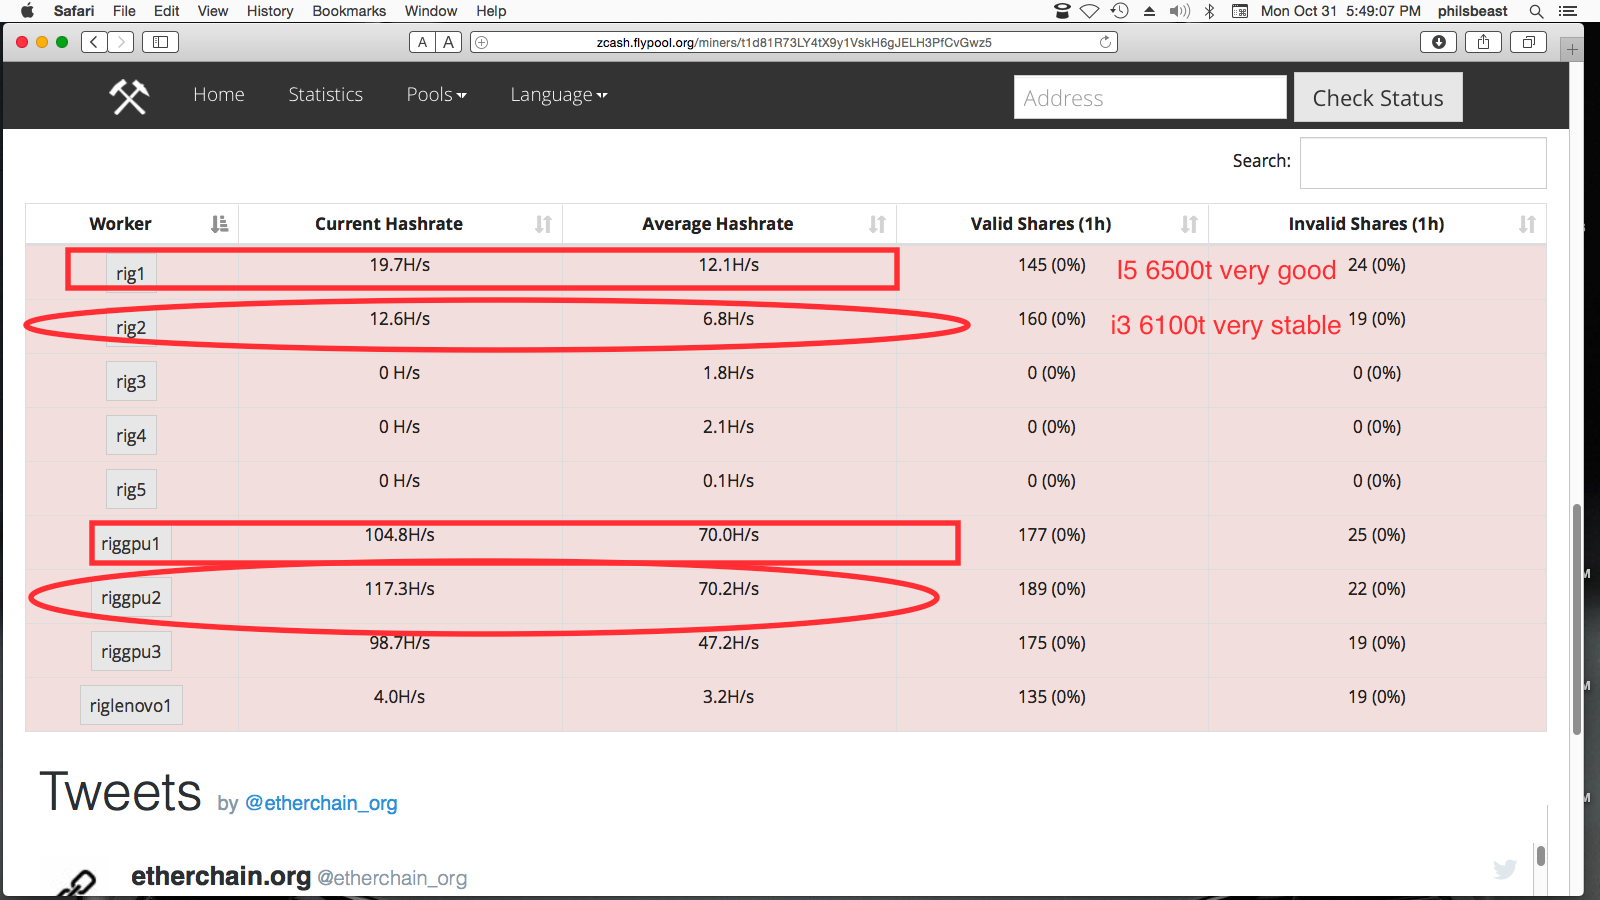This screenshot has height=900, width=1600.
Task: Open Notification Center icon
Action: [x=1568, y=11]
